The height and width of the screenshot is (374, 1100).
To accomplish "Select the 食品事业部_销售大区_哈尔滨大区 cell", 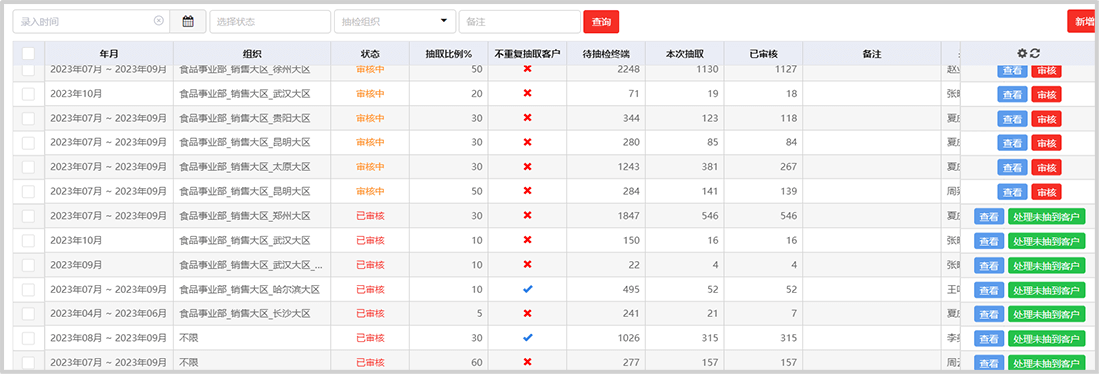I will pos(252,289).
